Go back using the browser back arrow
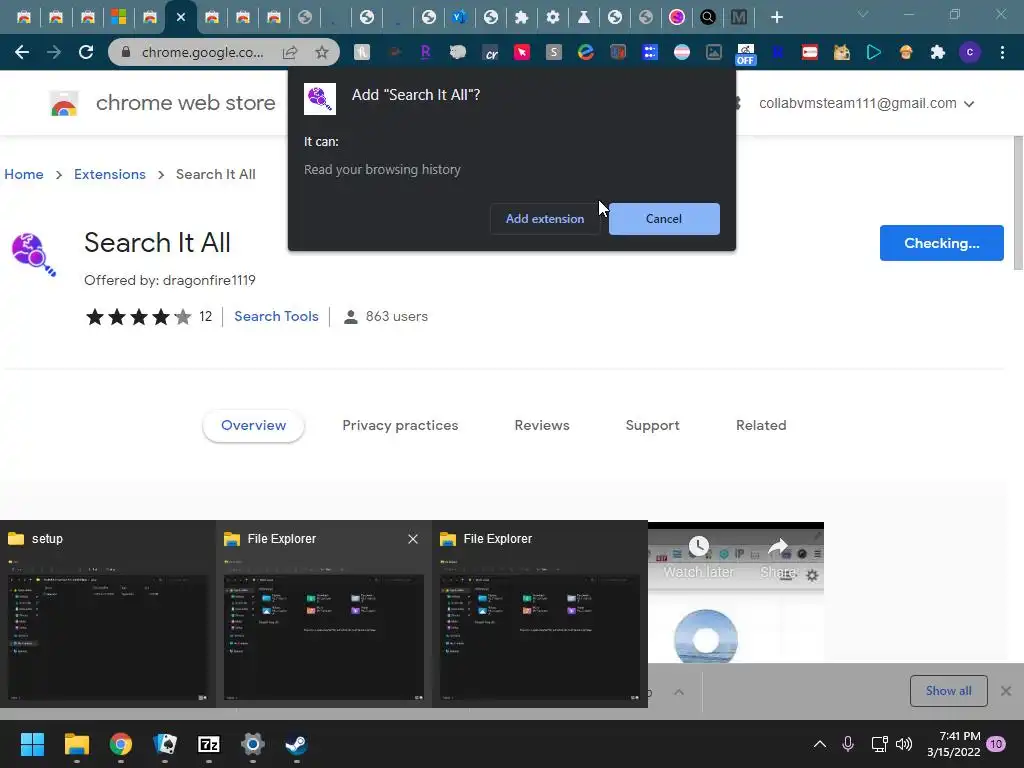1024x768 pixels. pyautogui.click(x=22, y=52)
